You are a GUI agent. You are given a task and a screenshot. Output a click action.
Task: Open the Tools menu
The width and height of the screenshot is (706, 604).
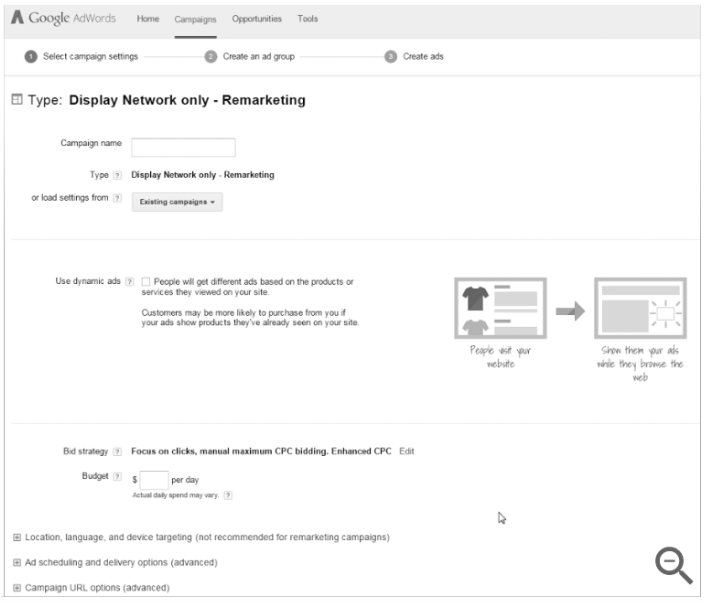click(x=307, y=19)
